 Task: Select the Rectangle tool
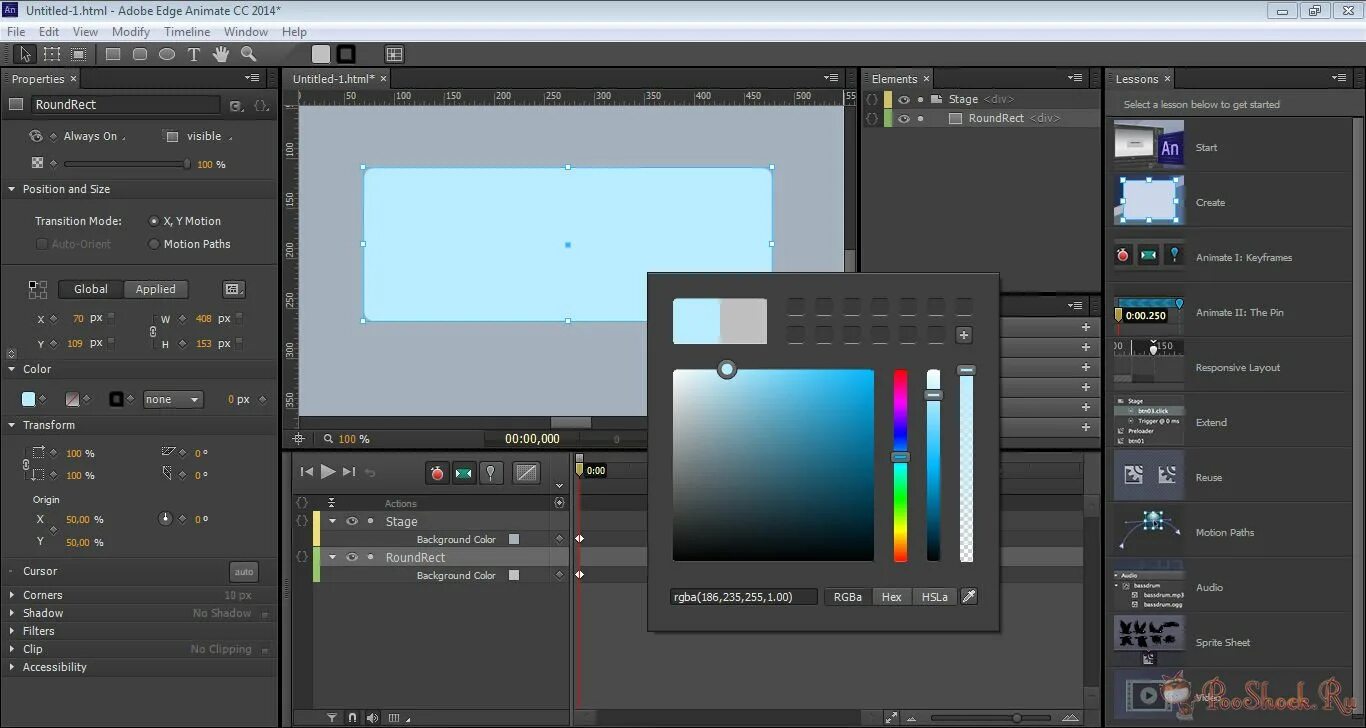click(113, 54)
